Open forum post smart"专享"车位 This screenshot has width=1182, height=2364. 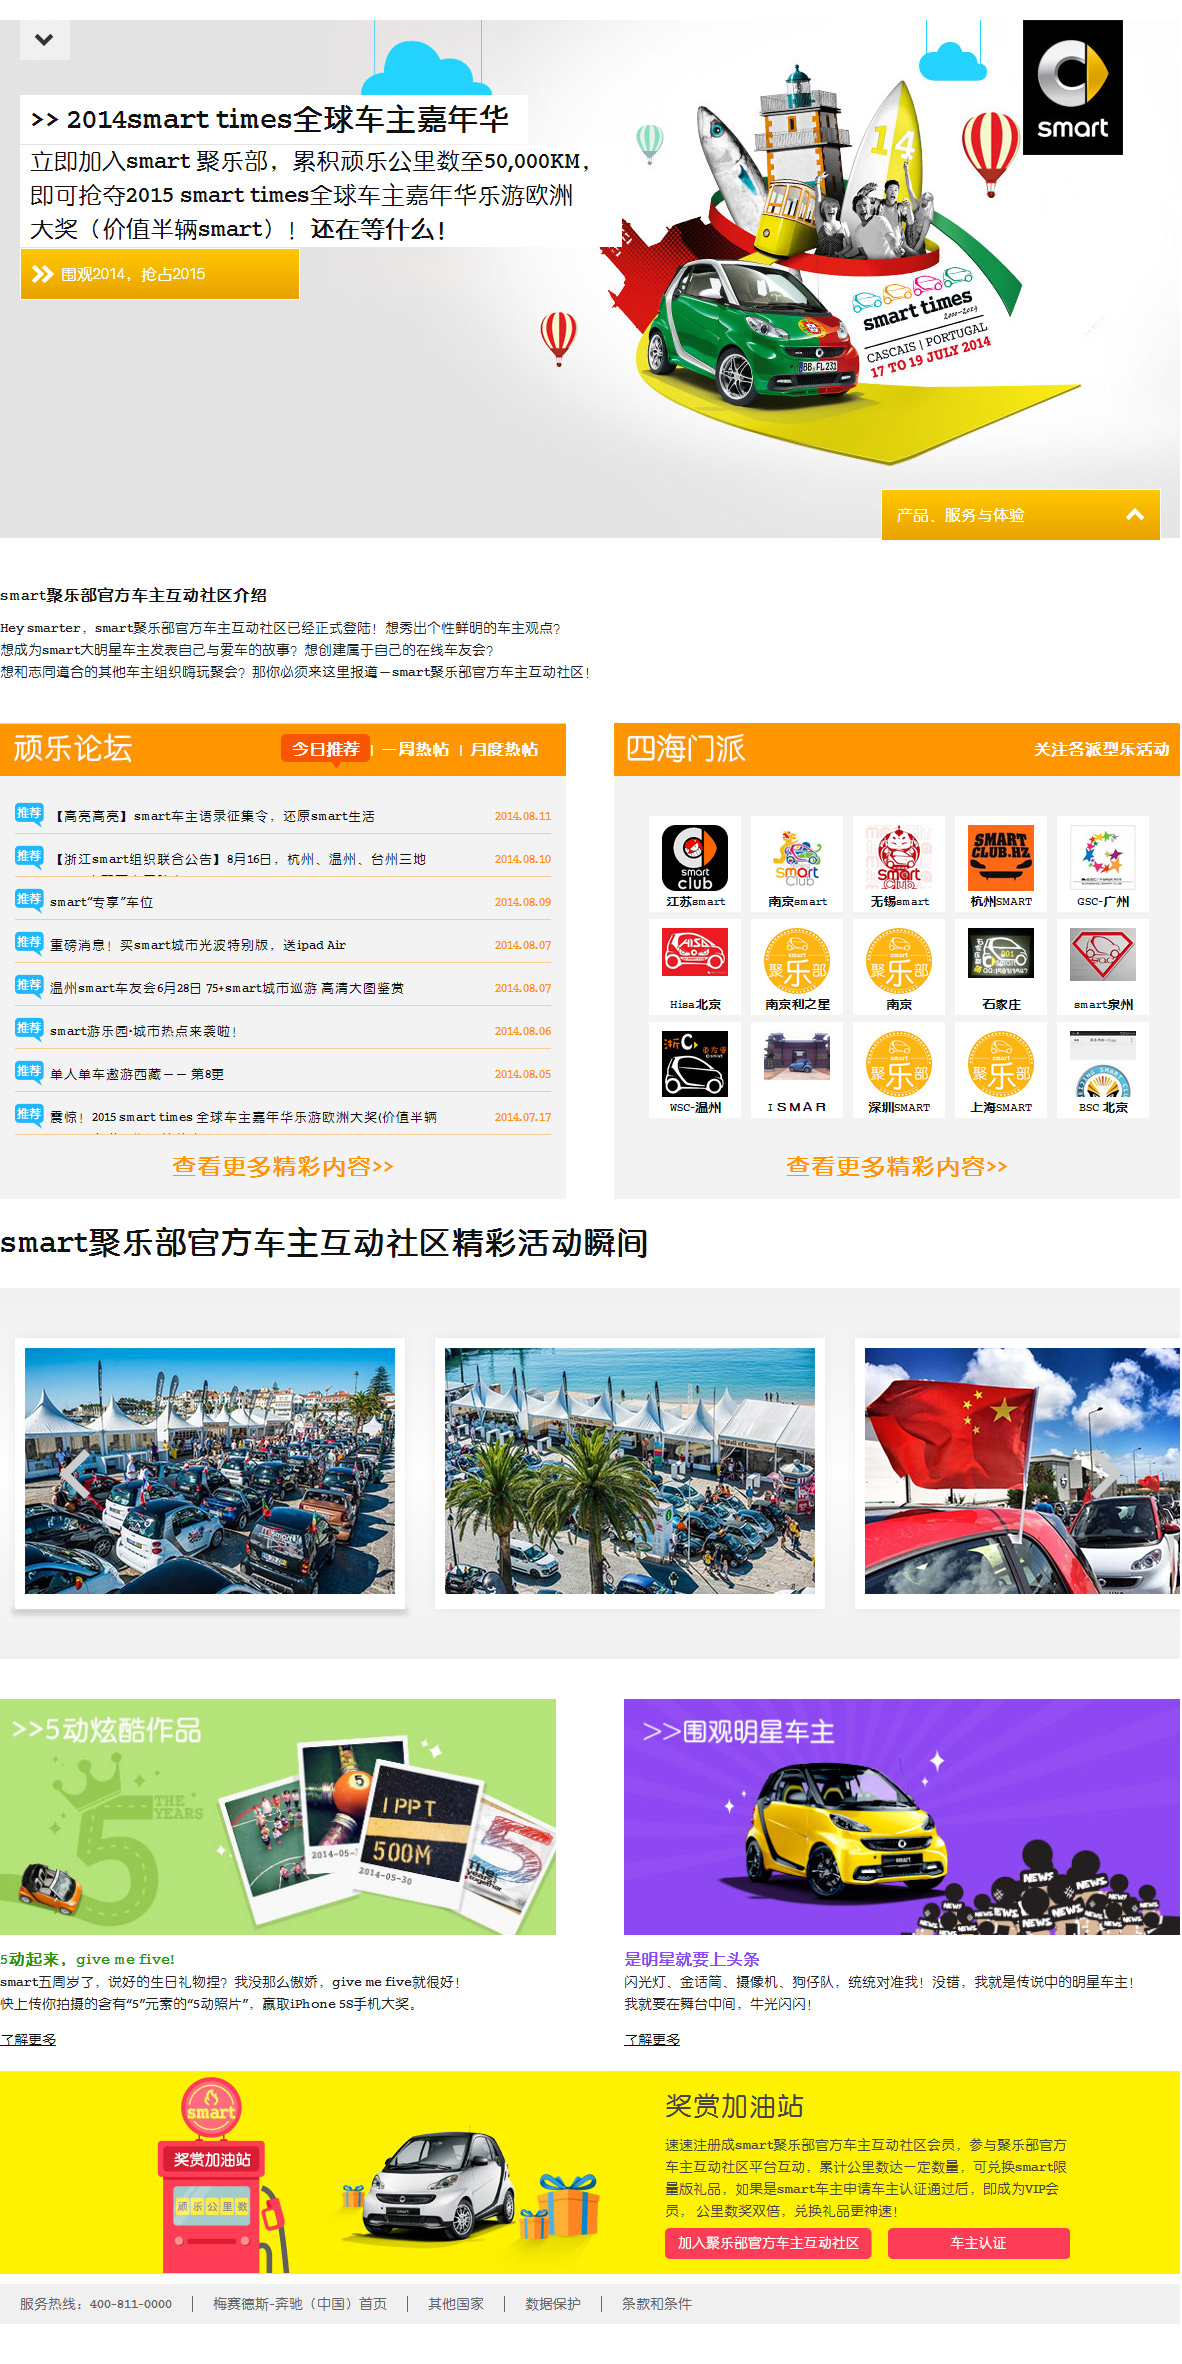102,902
